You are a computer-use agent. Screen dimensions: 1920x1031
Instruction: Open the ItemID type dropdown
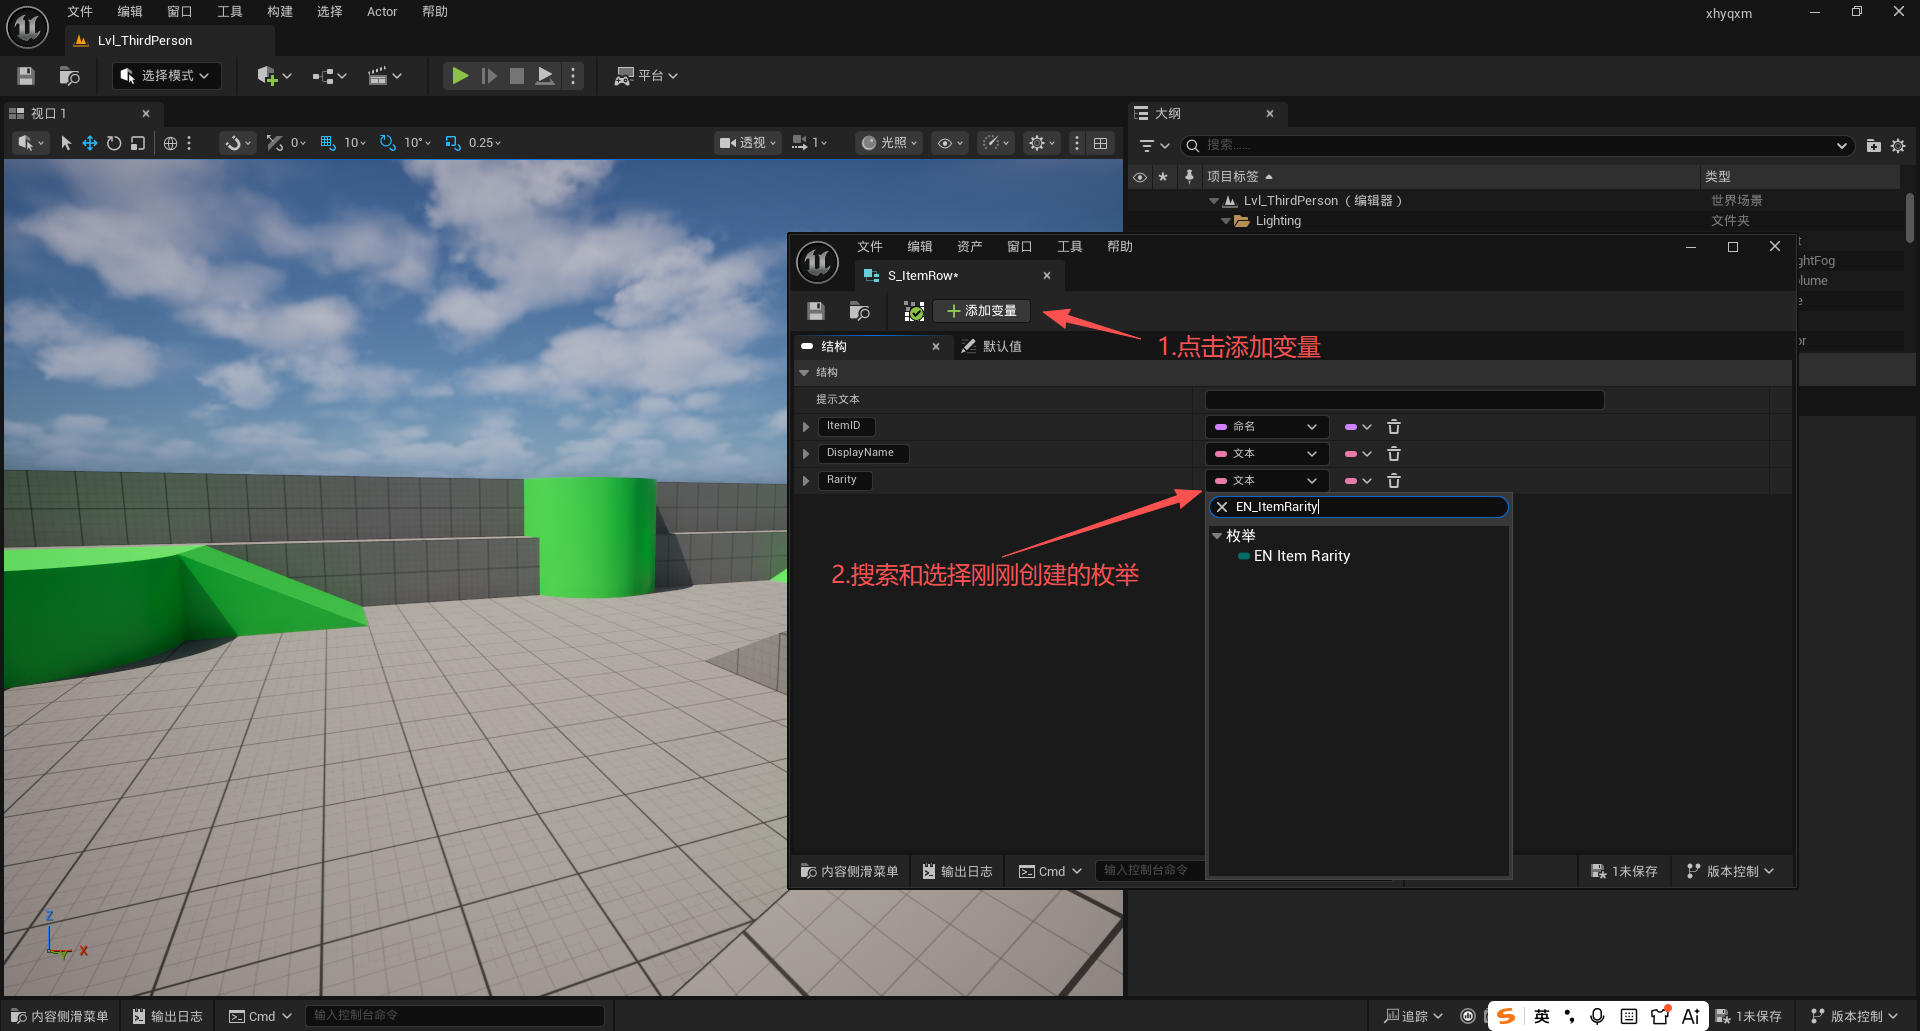click(x=1267, y=427)
